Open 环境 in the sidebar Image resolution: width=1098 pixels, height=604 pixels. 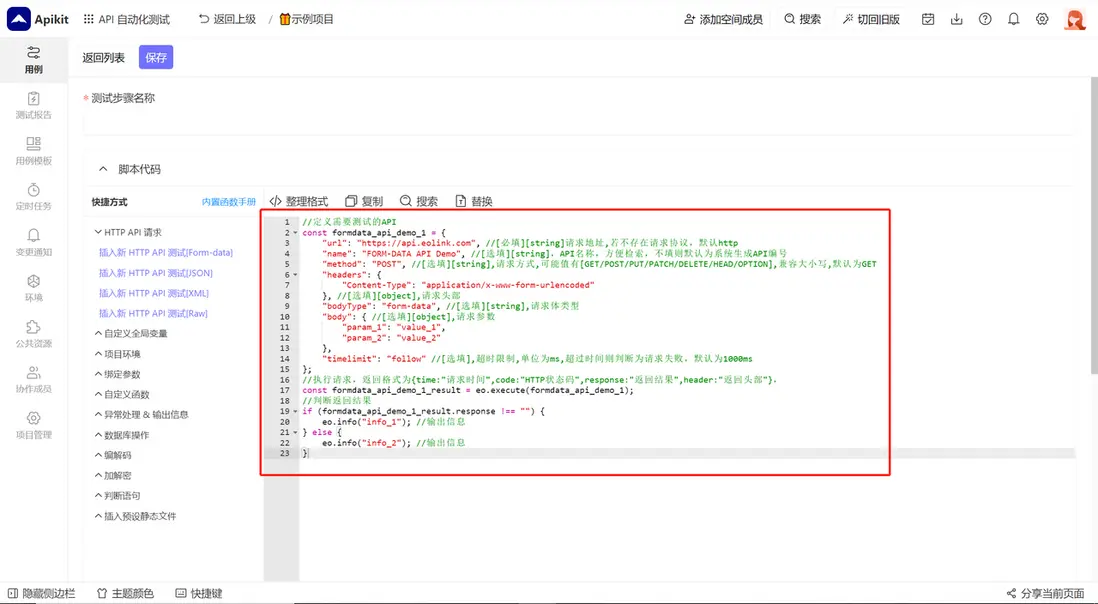[x=34, y=288]
